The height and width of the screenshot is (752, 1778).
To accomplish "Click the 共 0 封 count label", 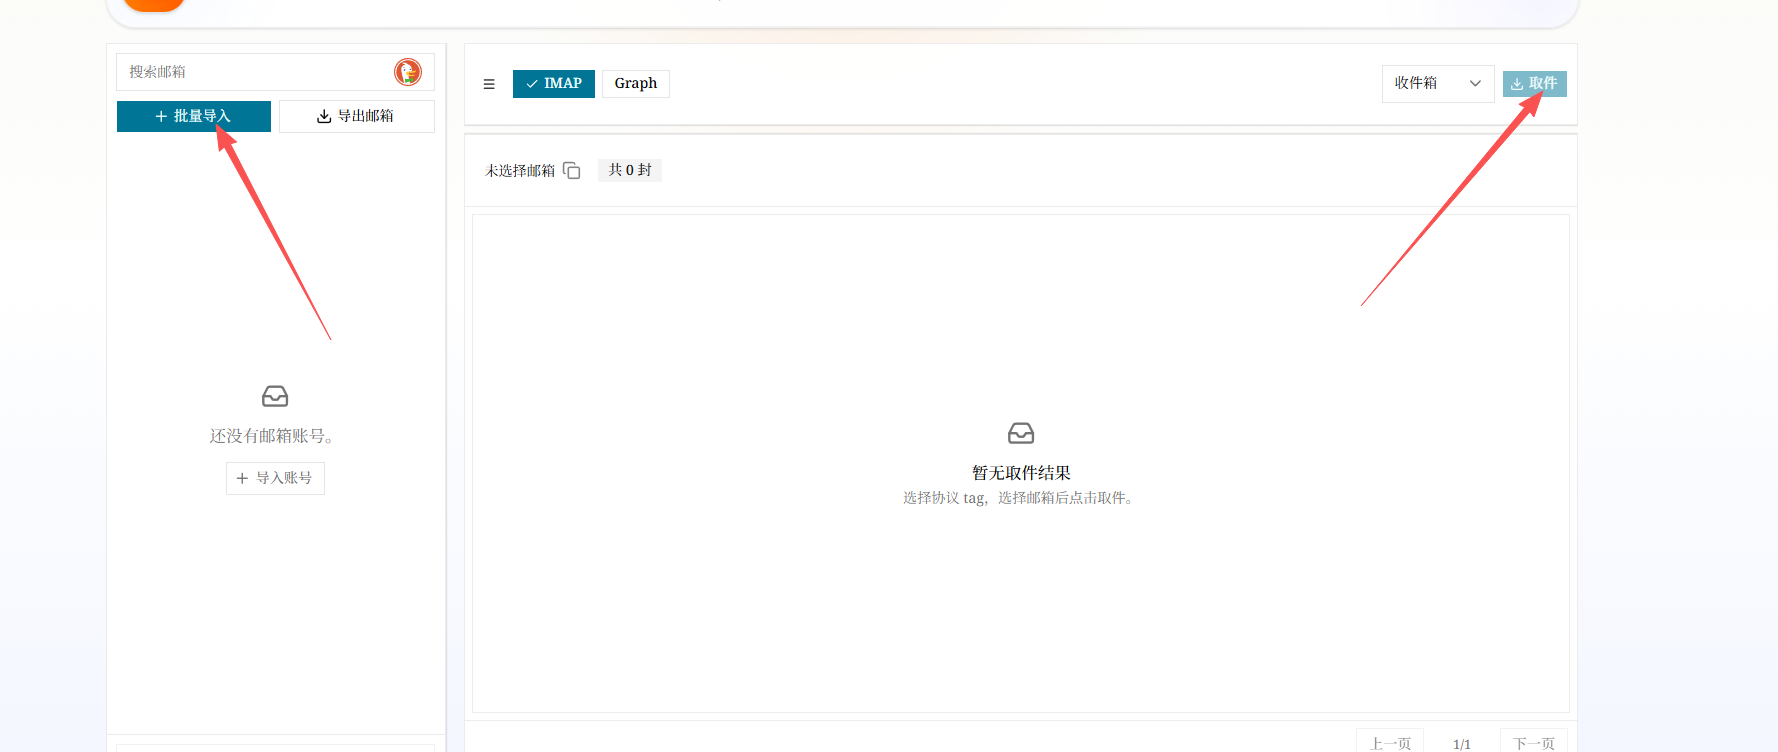I will coord(630,170).
